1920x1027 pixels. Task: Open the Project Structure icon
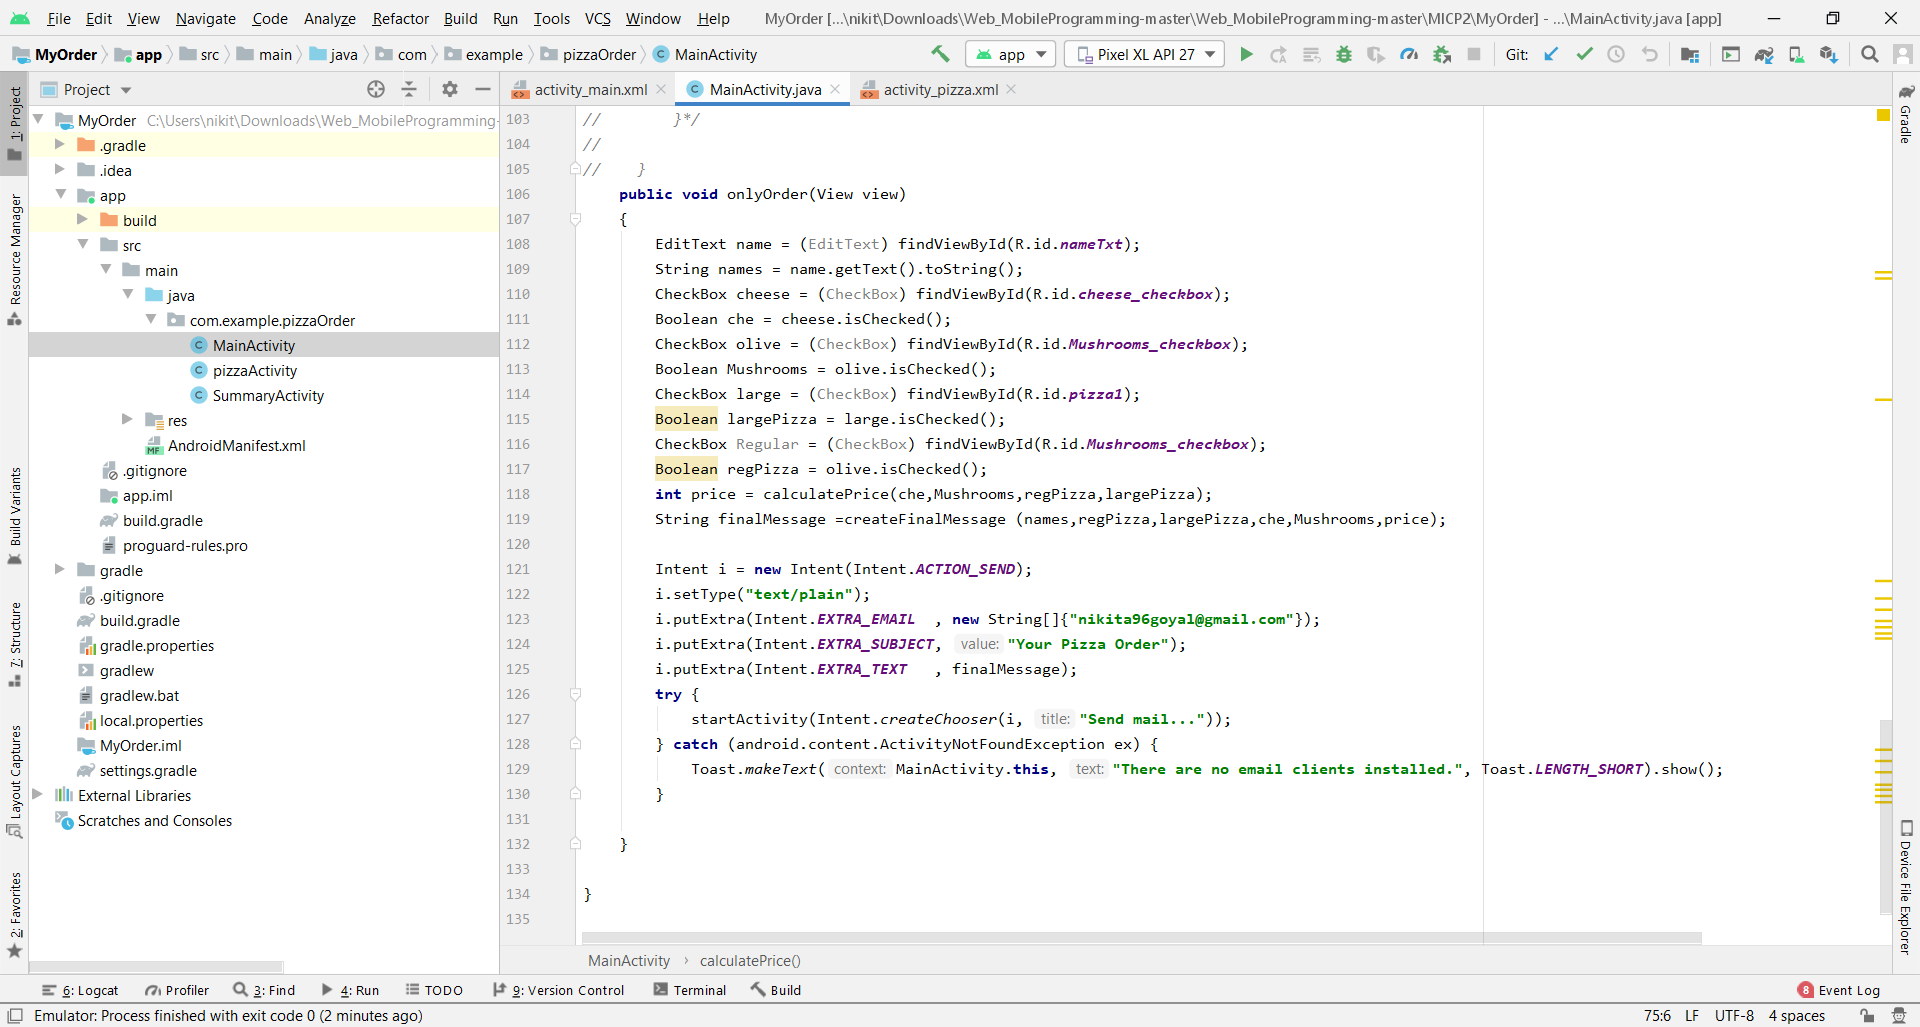click(x=1690, y=54)
